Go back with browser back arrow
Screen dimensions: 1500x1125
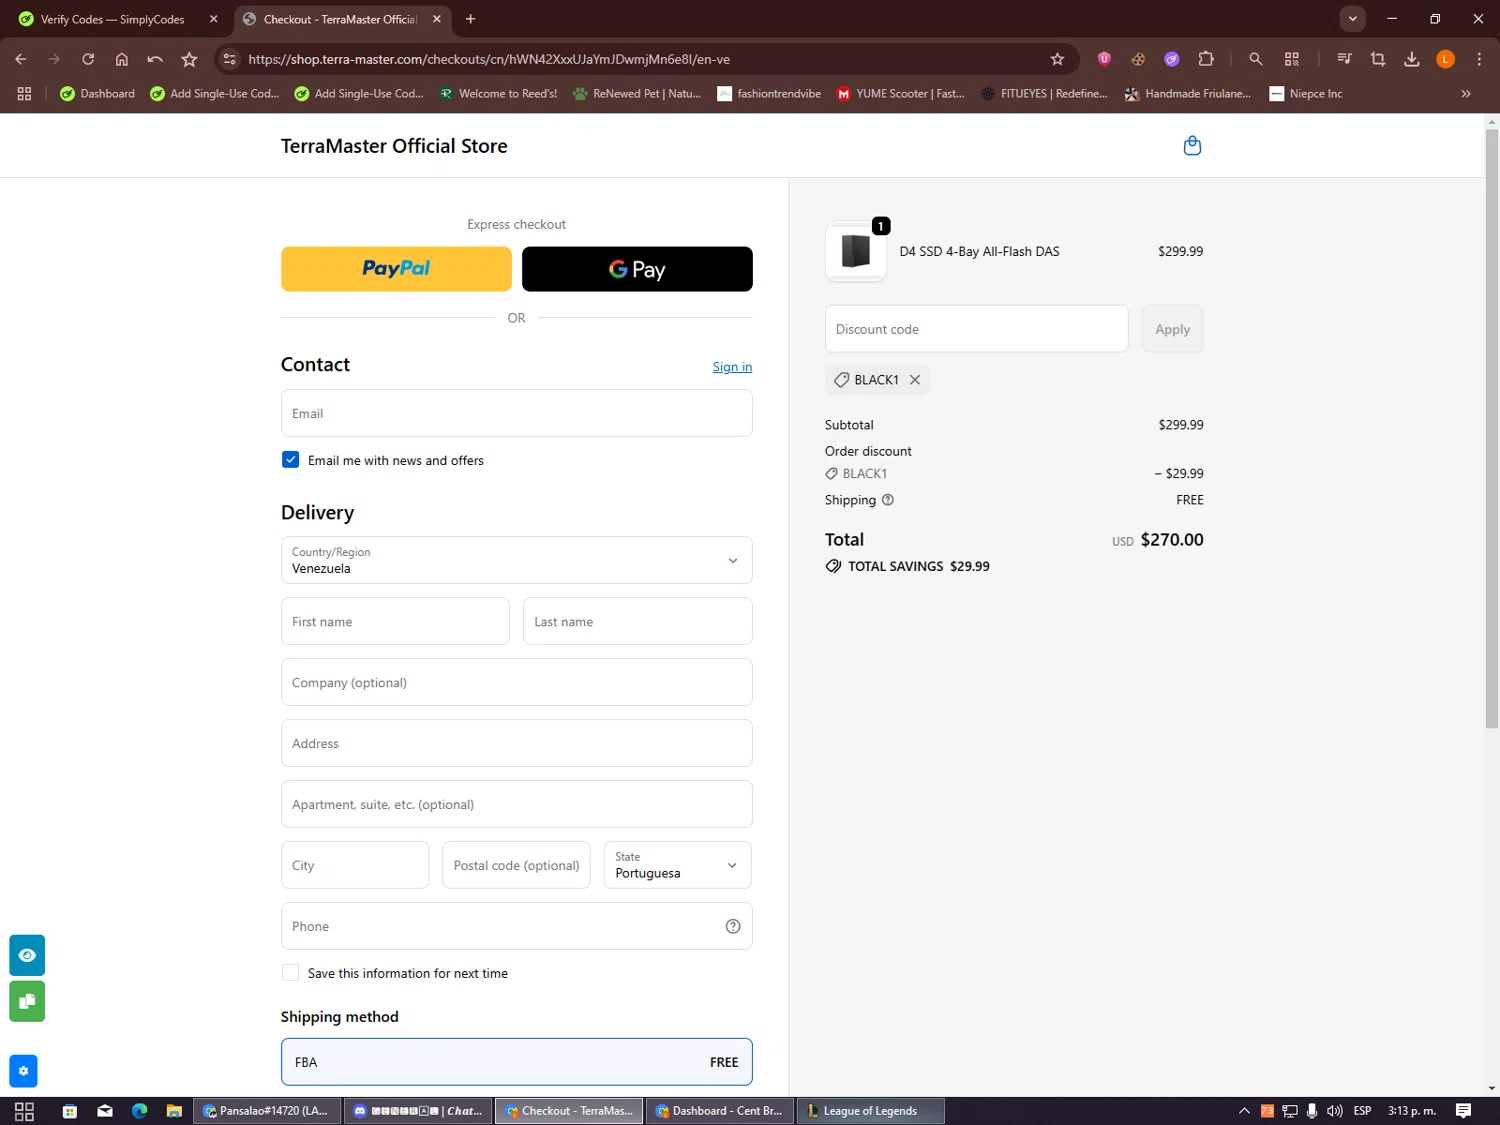pos(21,59)
